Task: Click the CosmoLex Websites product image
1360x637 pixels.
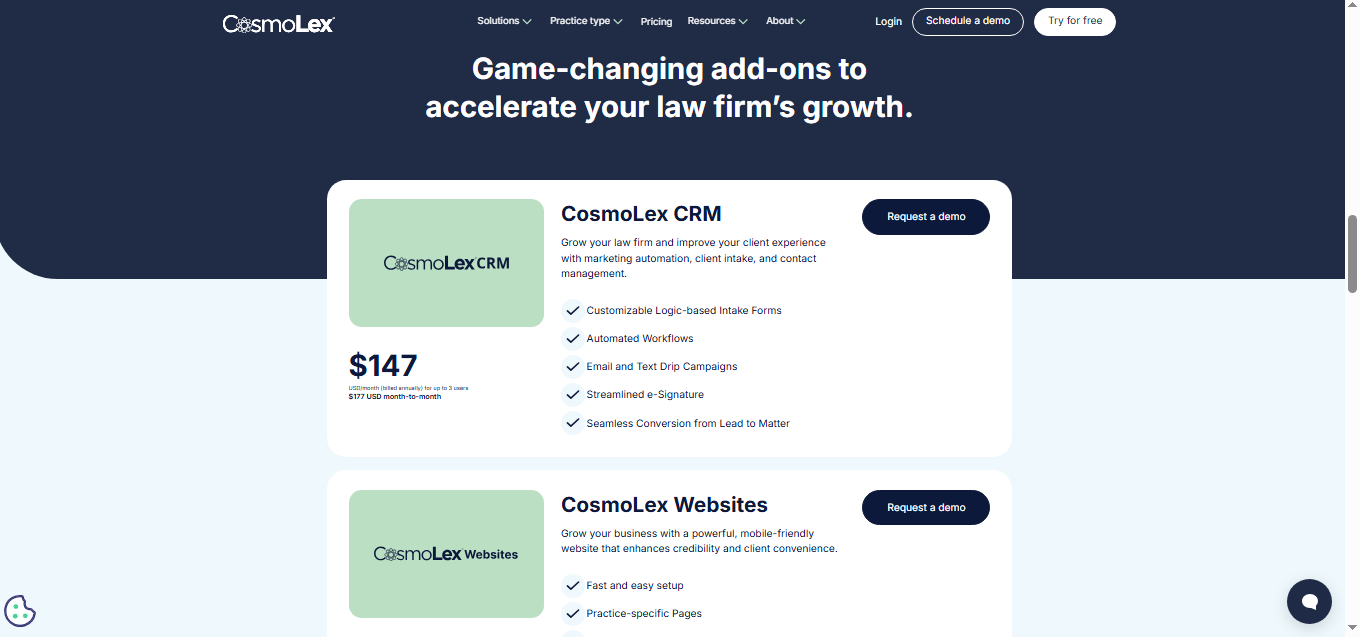Action: [x=446, y=554]
